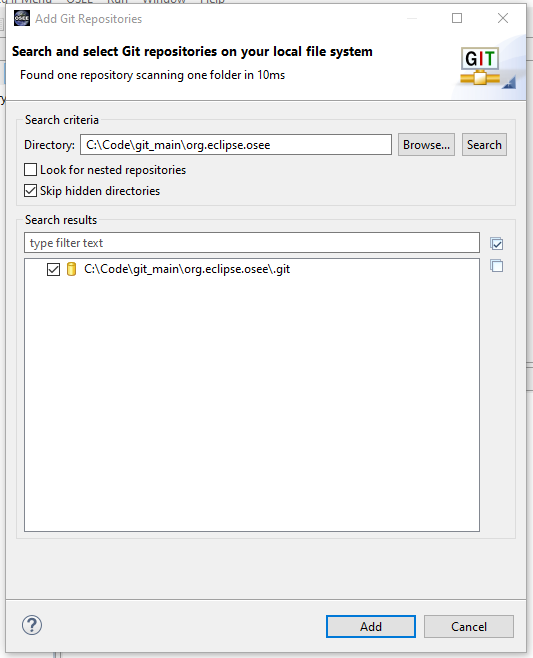This screenshot has width=533, height=658.
Task: Uncheck the org.eclipse.osee\.git repository checkbox
Action: click(x=53, y=269)
